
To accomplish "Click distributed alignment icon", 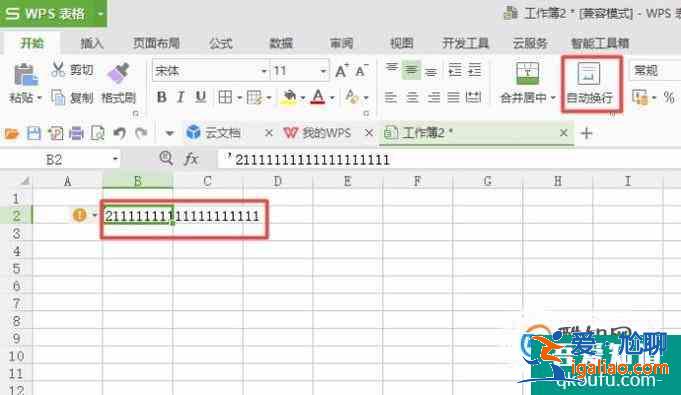I will (473, 97).
